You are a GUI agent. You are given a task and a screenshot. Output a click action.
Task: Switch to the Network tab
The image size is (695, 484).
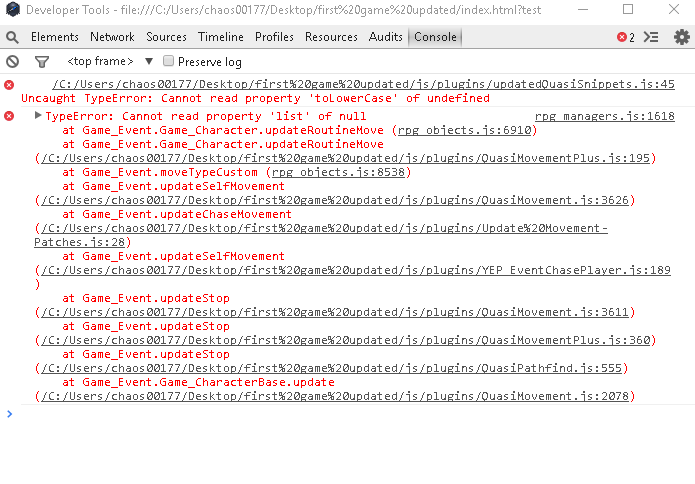tap(112, 37)
